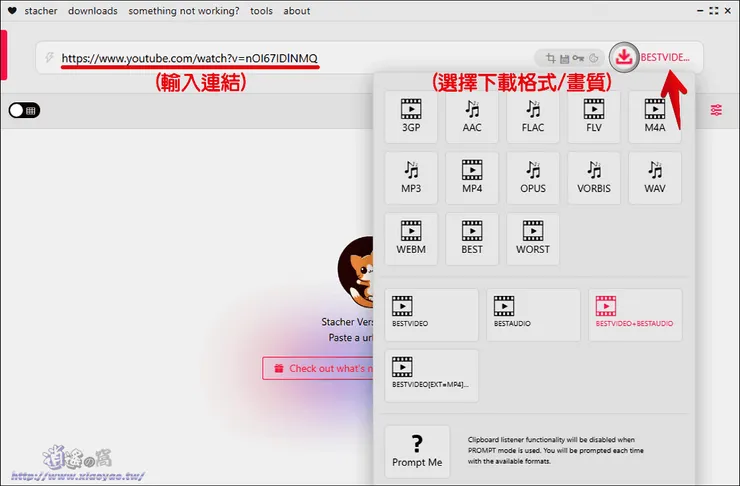The height and width of the screenshot is (486, 740).
Task: Choose the BESTVIDEO+BESTAUDIO option
Action: (635, 315)
